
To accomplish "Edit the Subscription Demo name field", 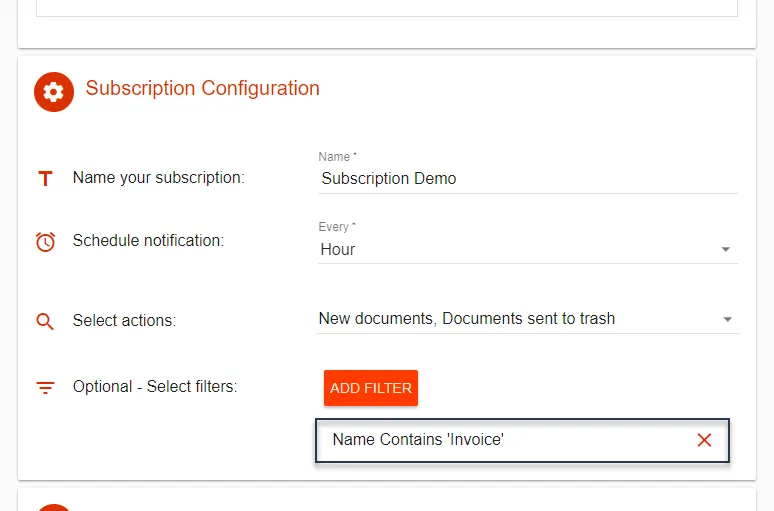I will [x=528, y=179].
